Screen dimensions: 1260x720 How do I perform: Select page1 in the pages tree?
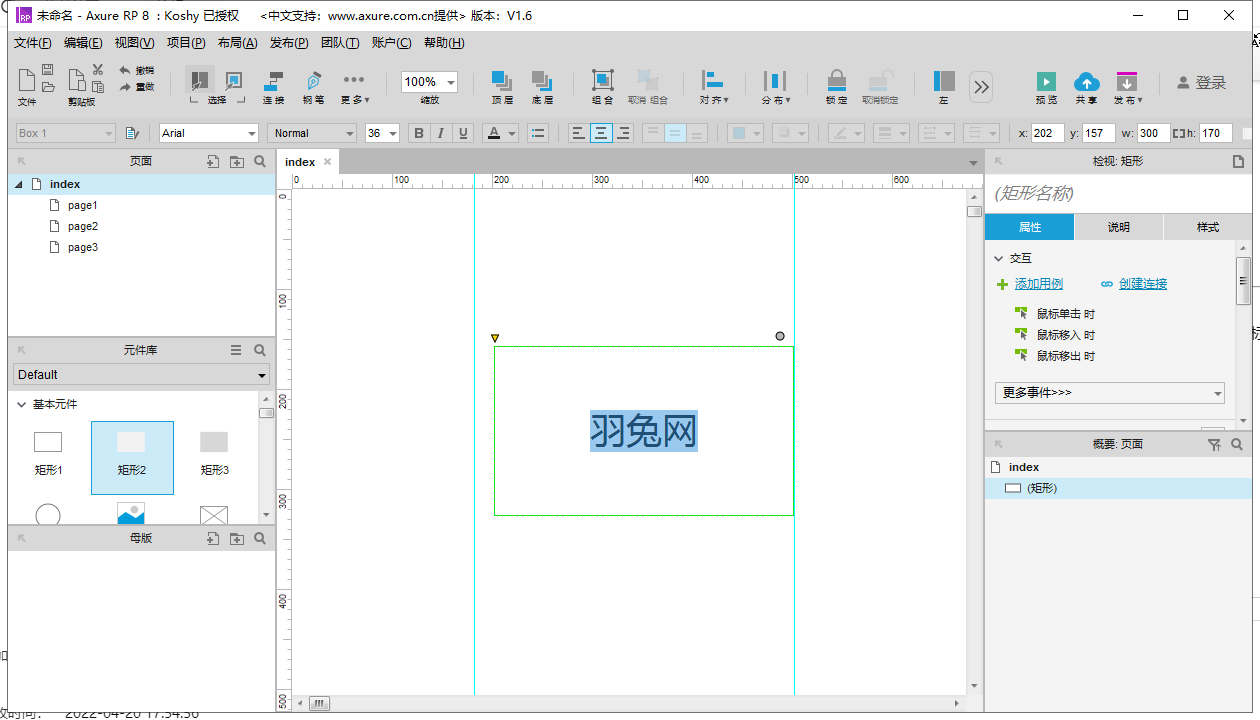pyautogui.click(x=83, y=205)
